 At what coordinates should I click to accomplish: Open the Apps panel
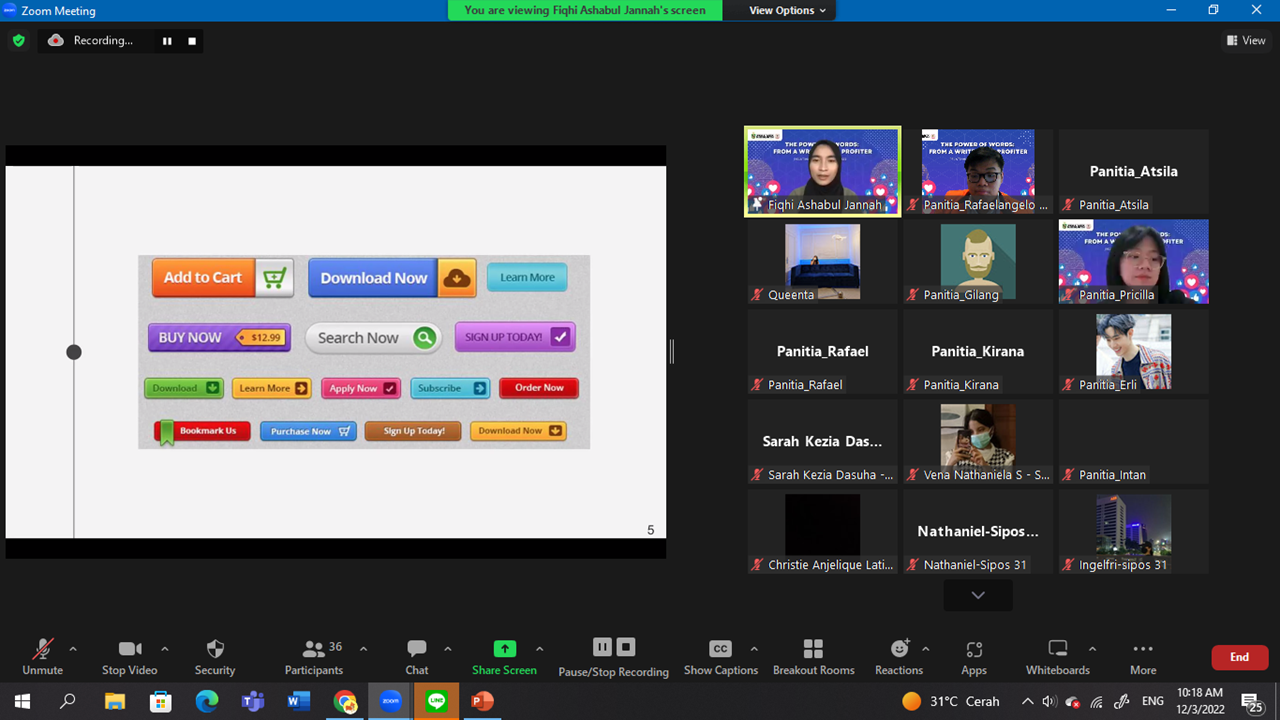point(974,650)
